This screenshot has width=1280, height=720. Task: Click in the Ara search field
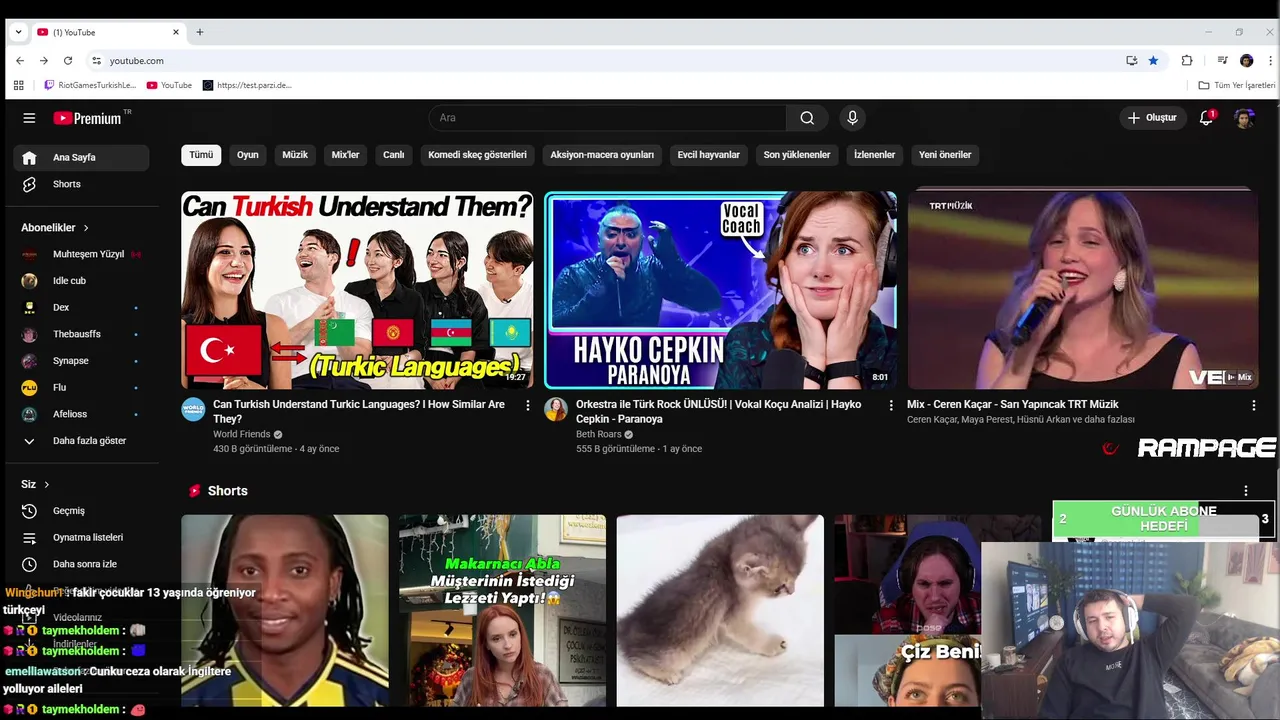click(x=608, y=118)
